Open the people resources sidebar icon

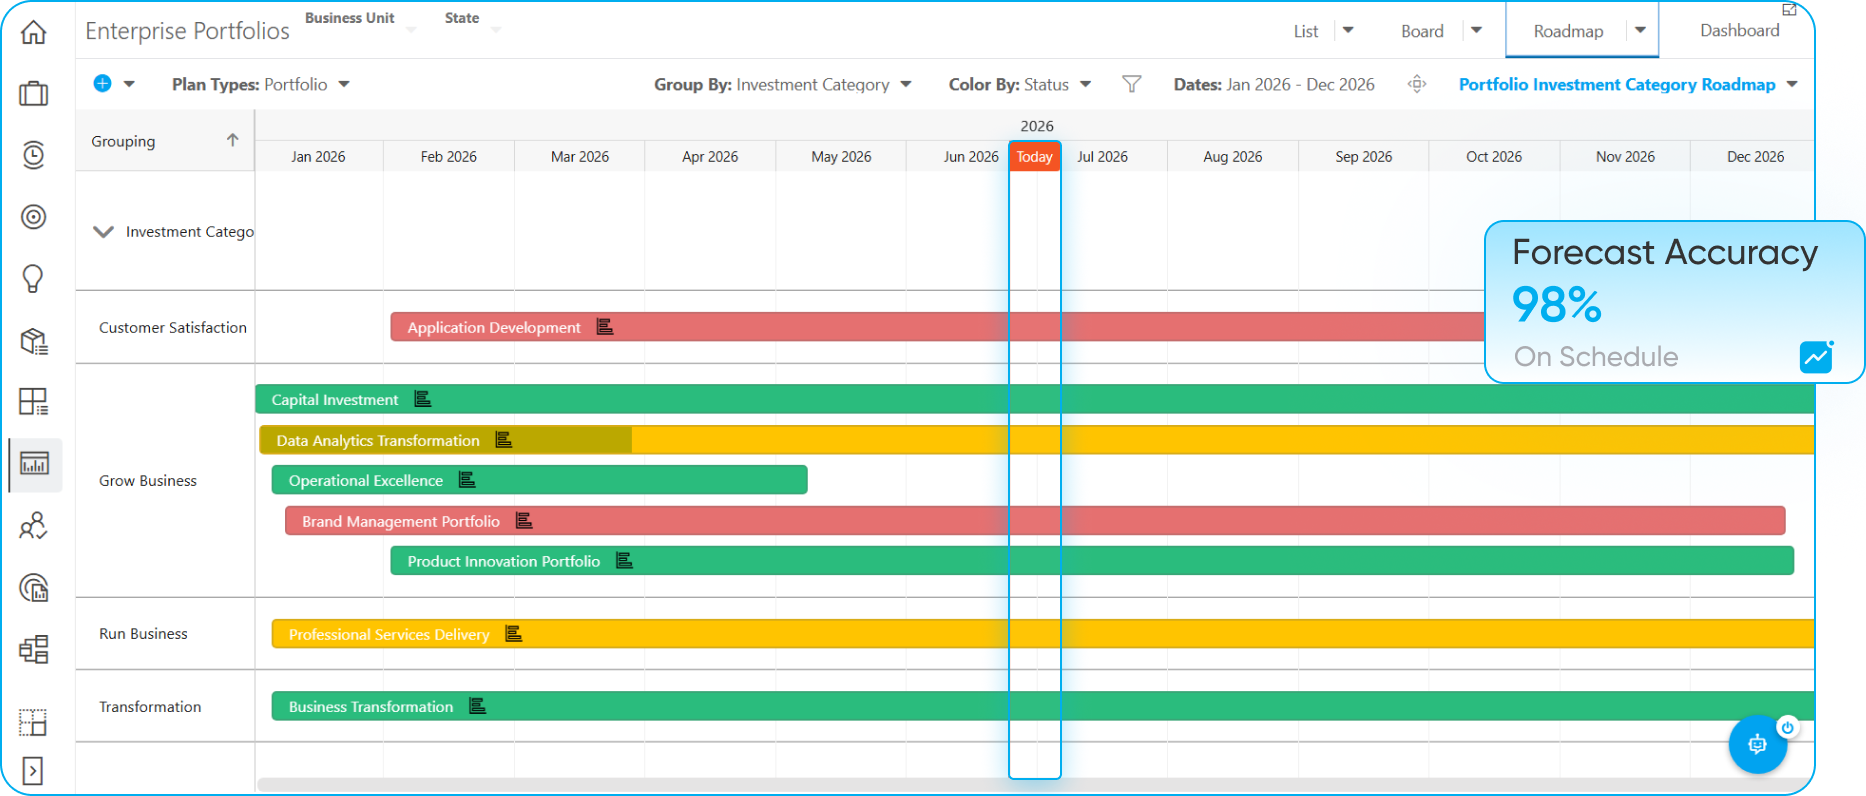click(33, 526)
